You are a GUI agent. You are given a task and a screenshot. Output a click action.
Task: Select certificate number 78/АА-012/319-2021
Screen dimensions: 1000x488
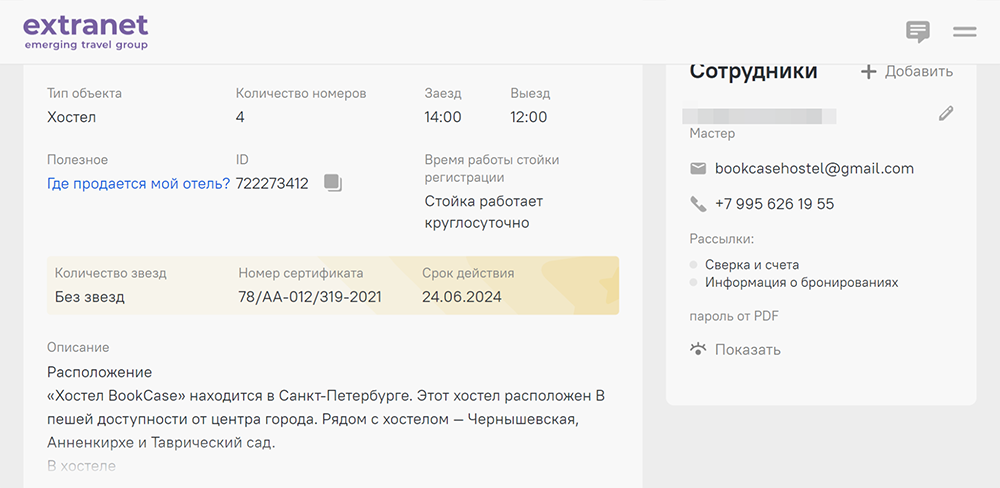point(309,297)
